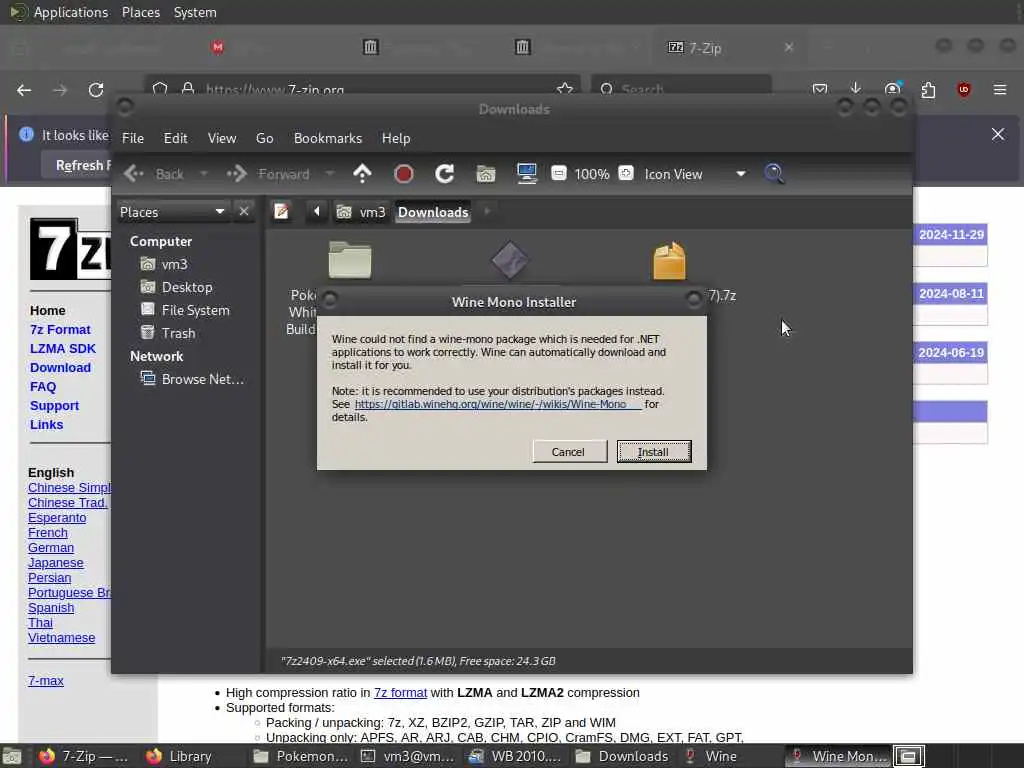Open Go menu in file manager

coord(264,138)
